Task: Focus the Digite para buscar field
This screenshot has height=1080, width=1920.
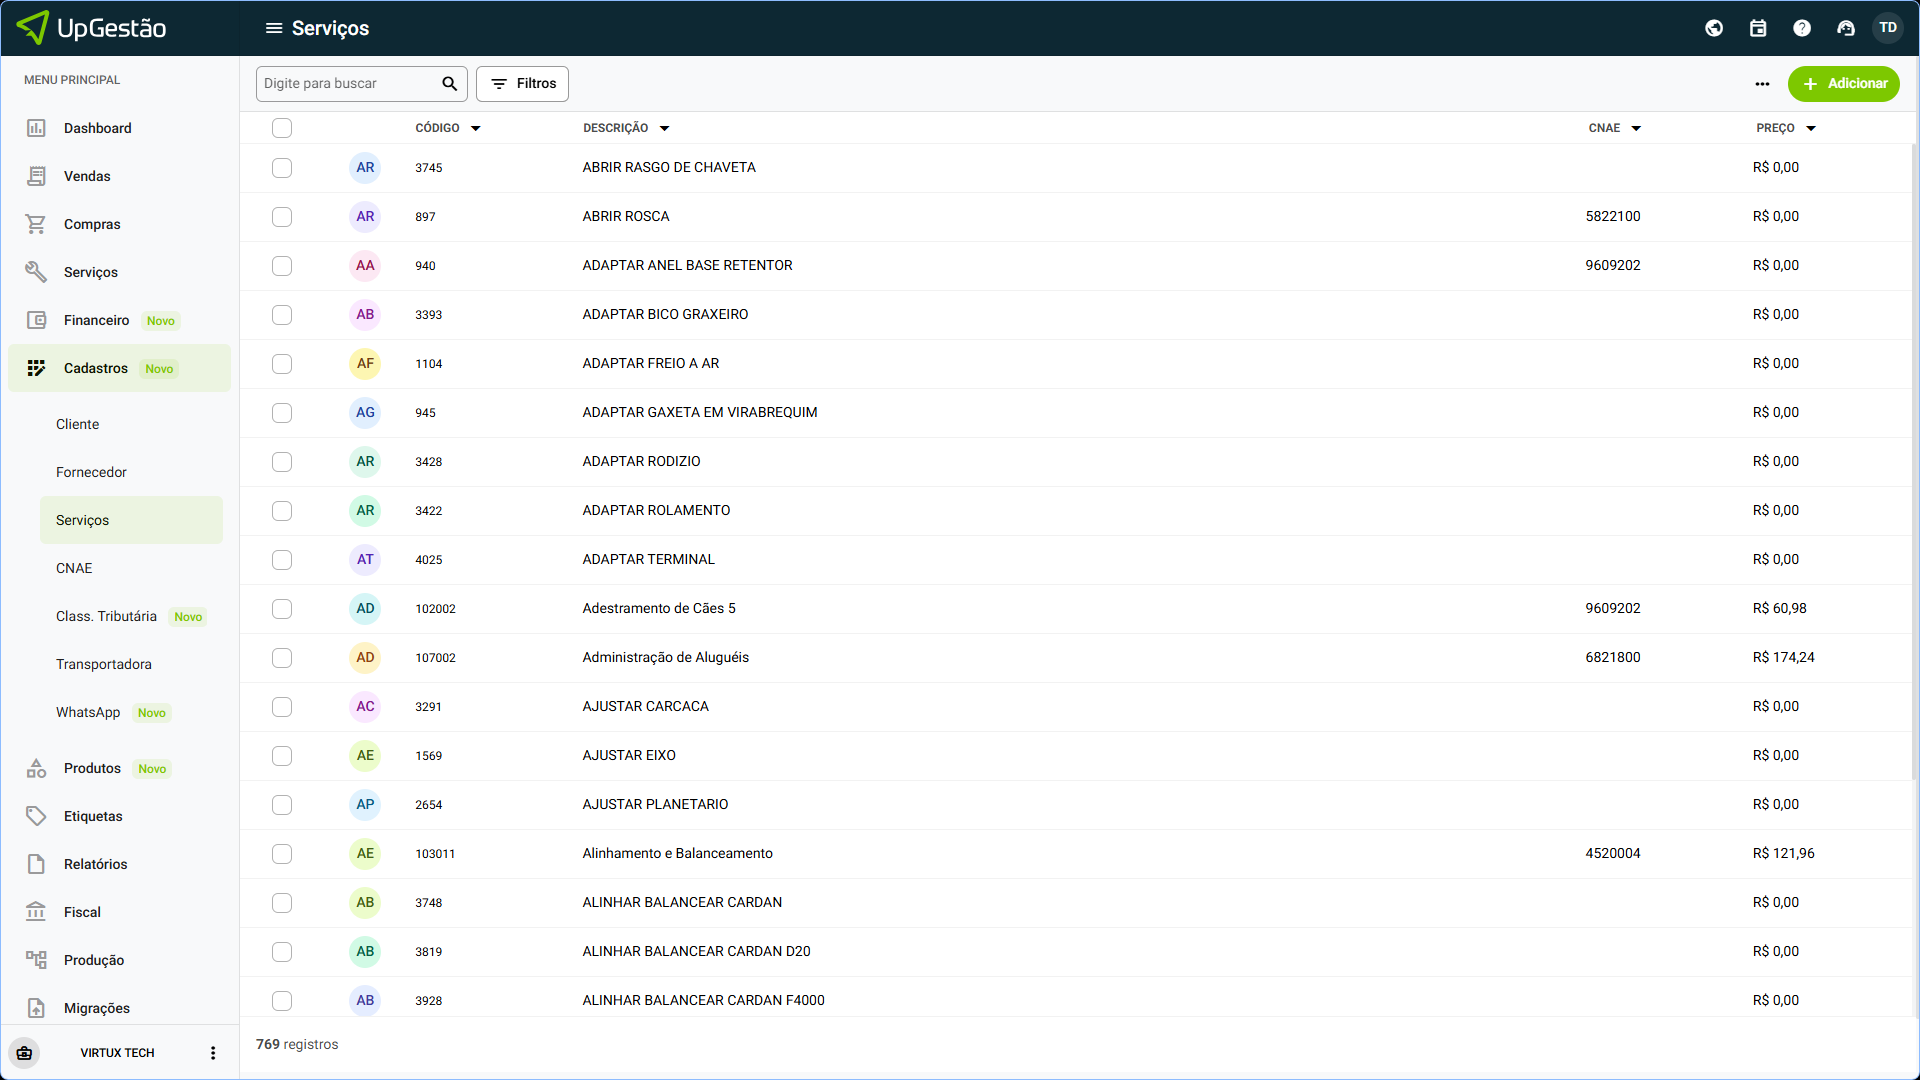Action: point(348,84)
